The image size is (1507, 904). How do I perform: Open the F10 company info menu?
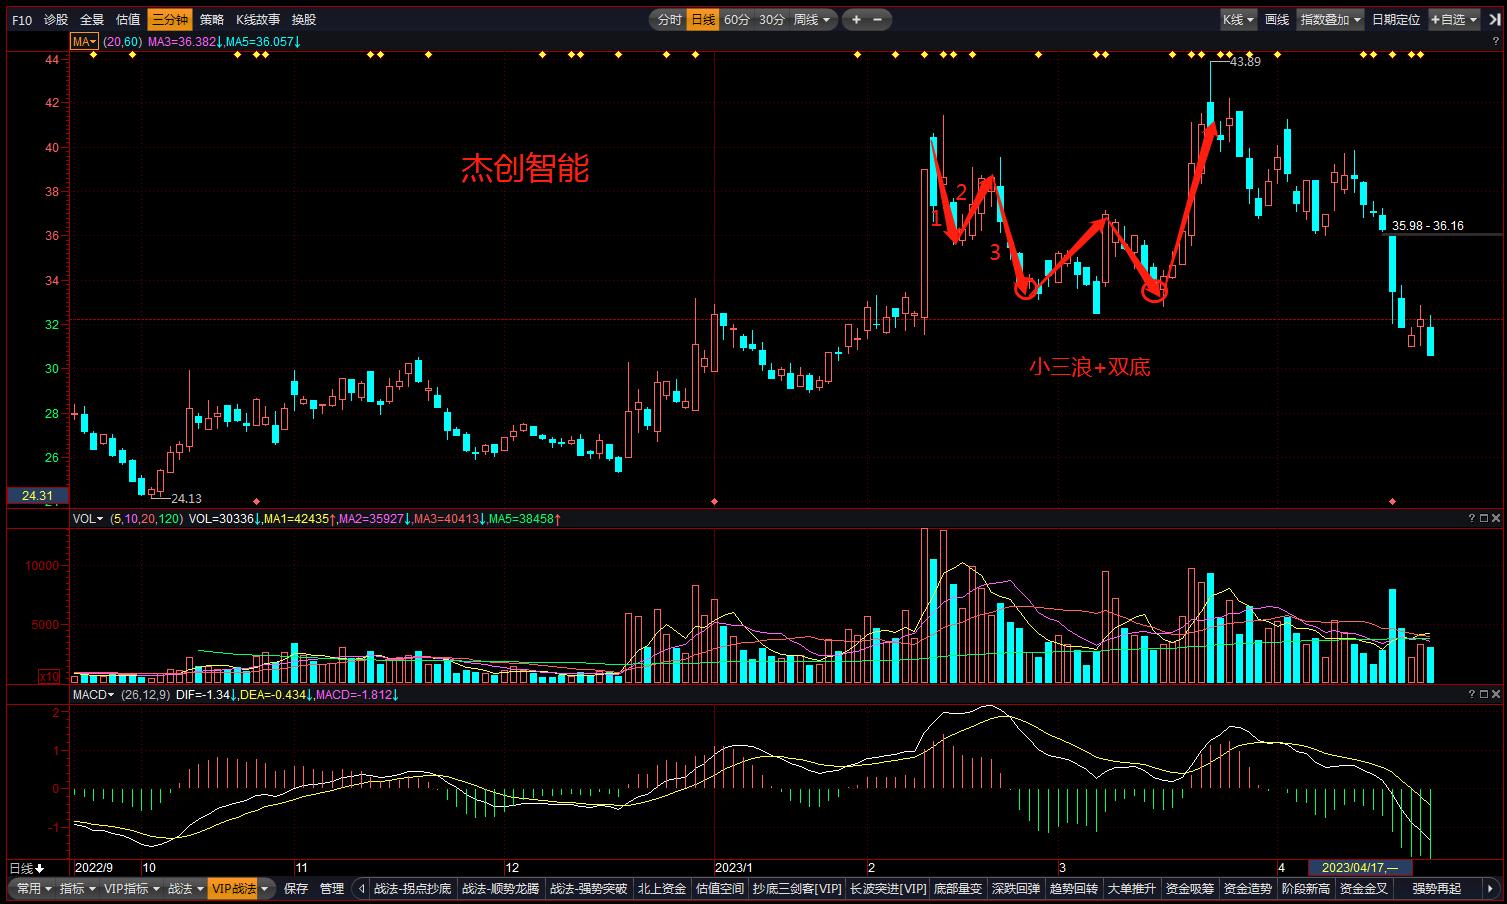[22, 20]
